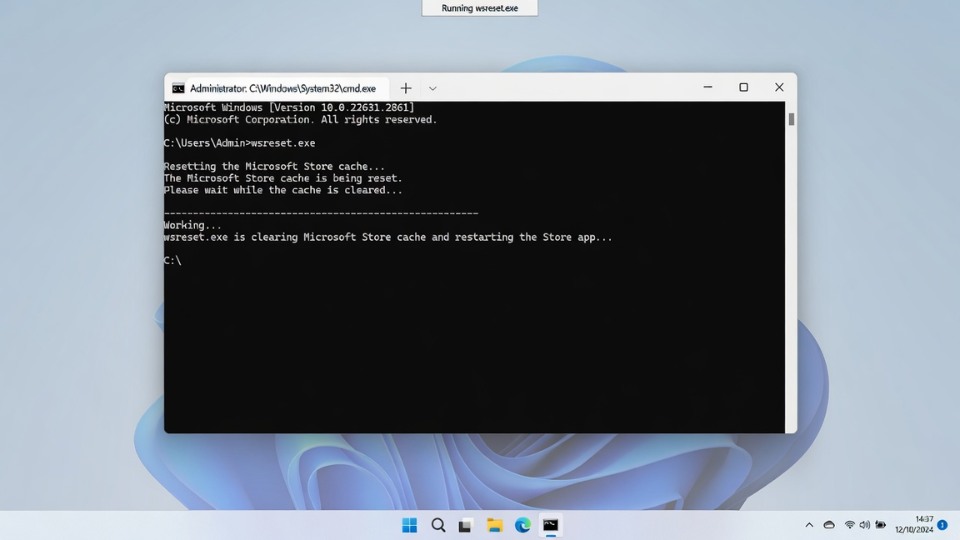Click the 'Running wsreset.exe' banner
The width and height of the screenshot is (960, 540).
[479, 8]
